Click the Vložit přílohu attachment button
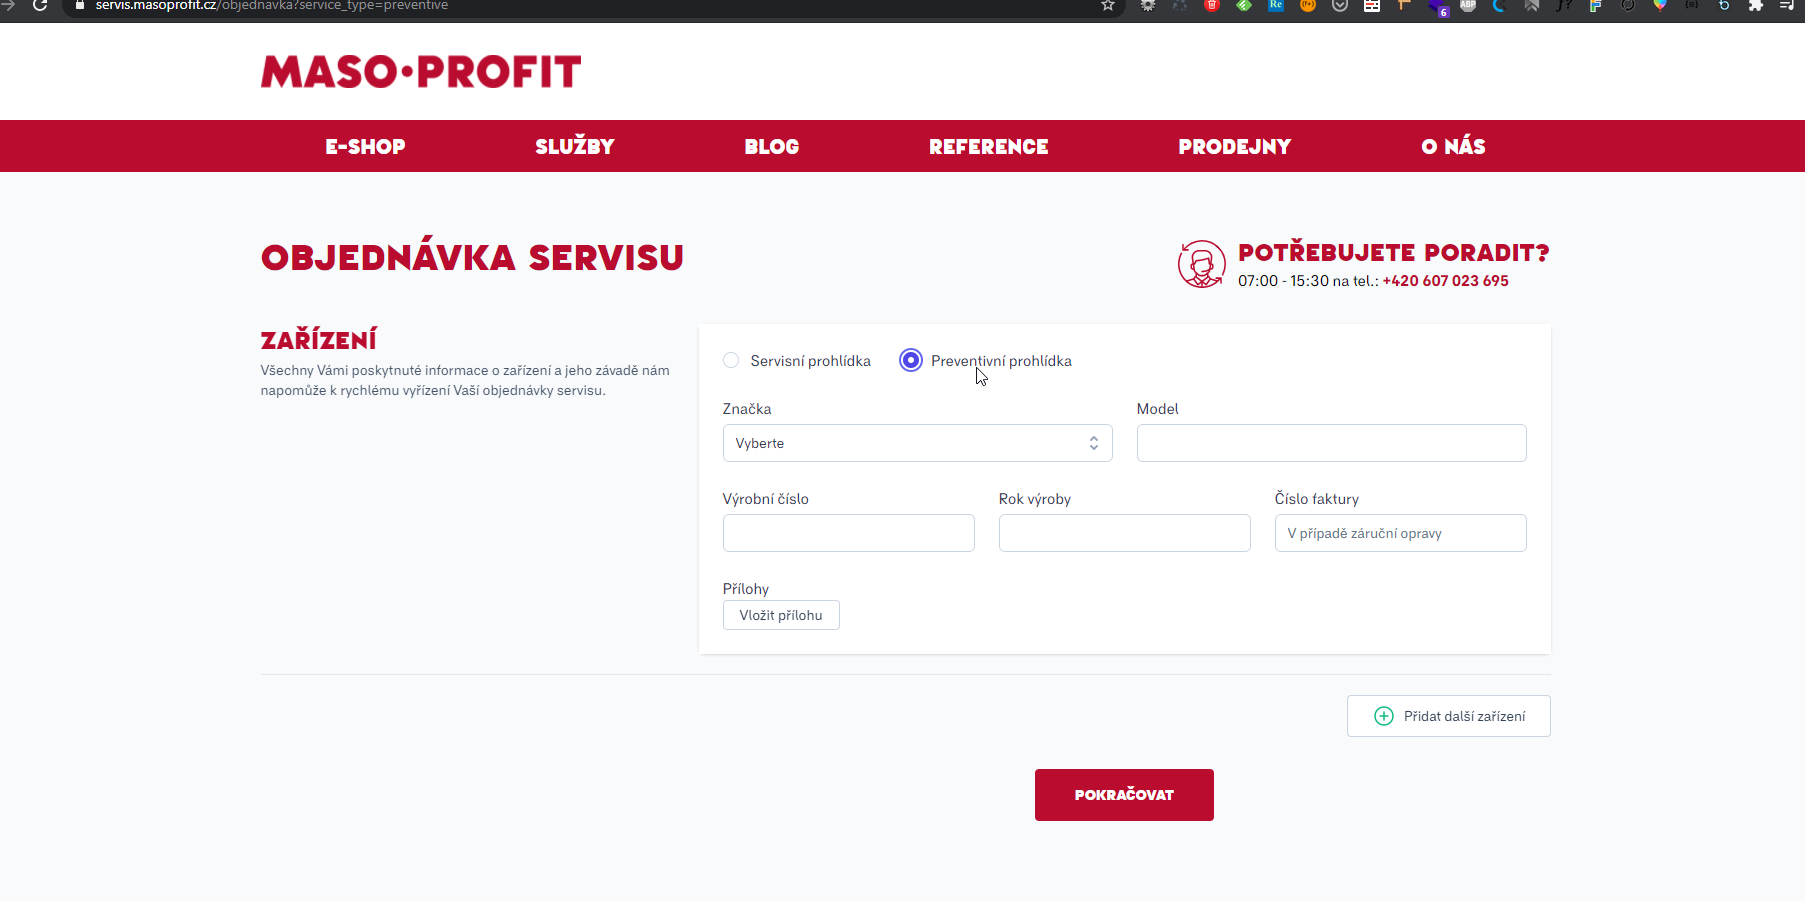The image size is (1805, 901). (x=781, y=615)
